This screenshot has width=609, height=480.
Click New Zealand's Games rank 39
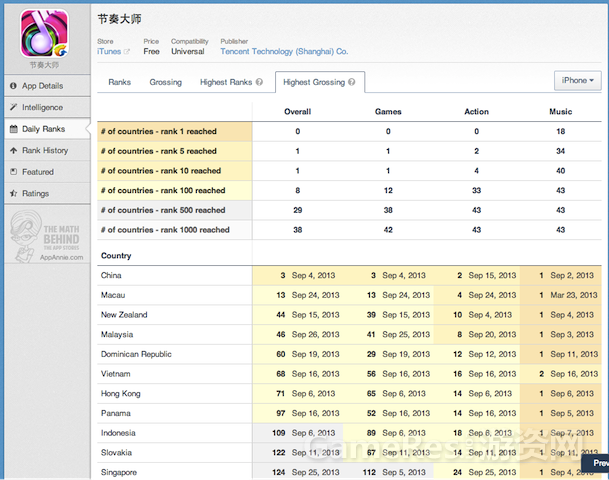coord(371,315)
